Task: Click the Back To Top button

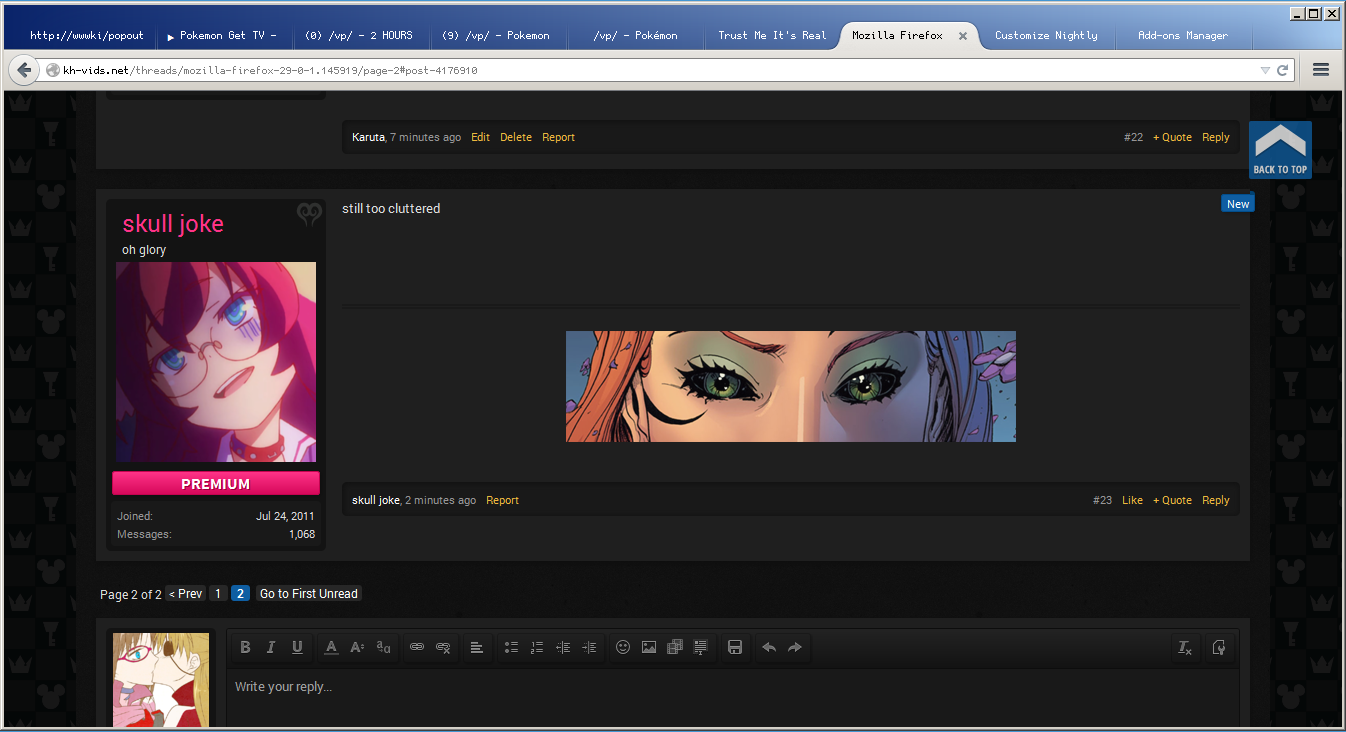Action: (1280, 150)
